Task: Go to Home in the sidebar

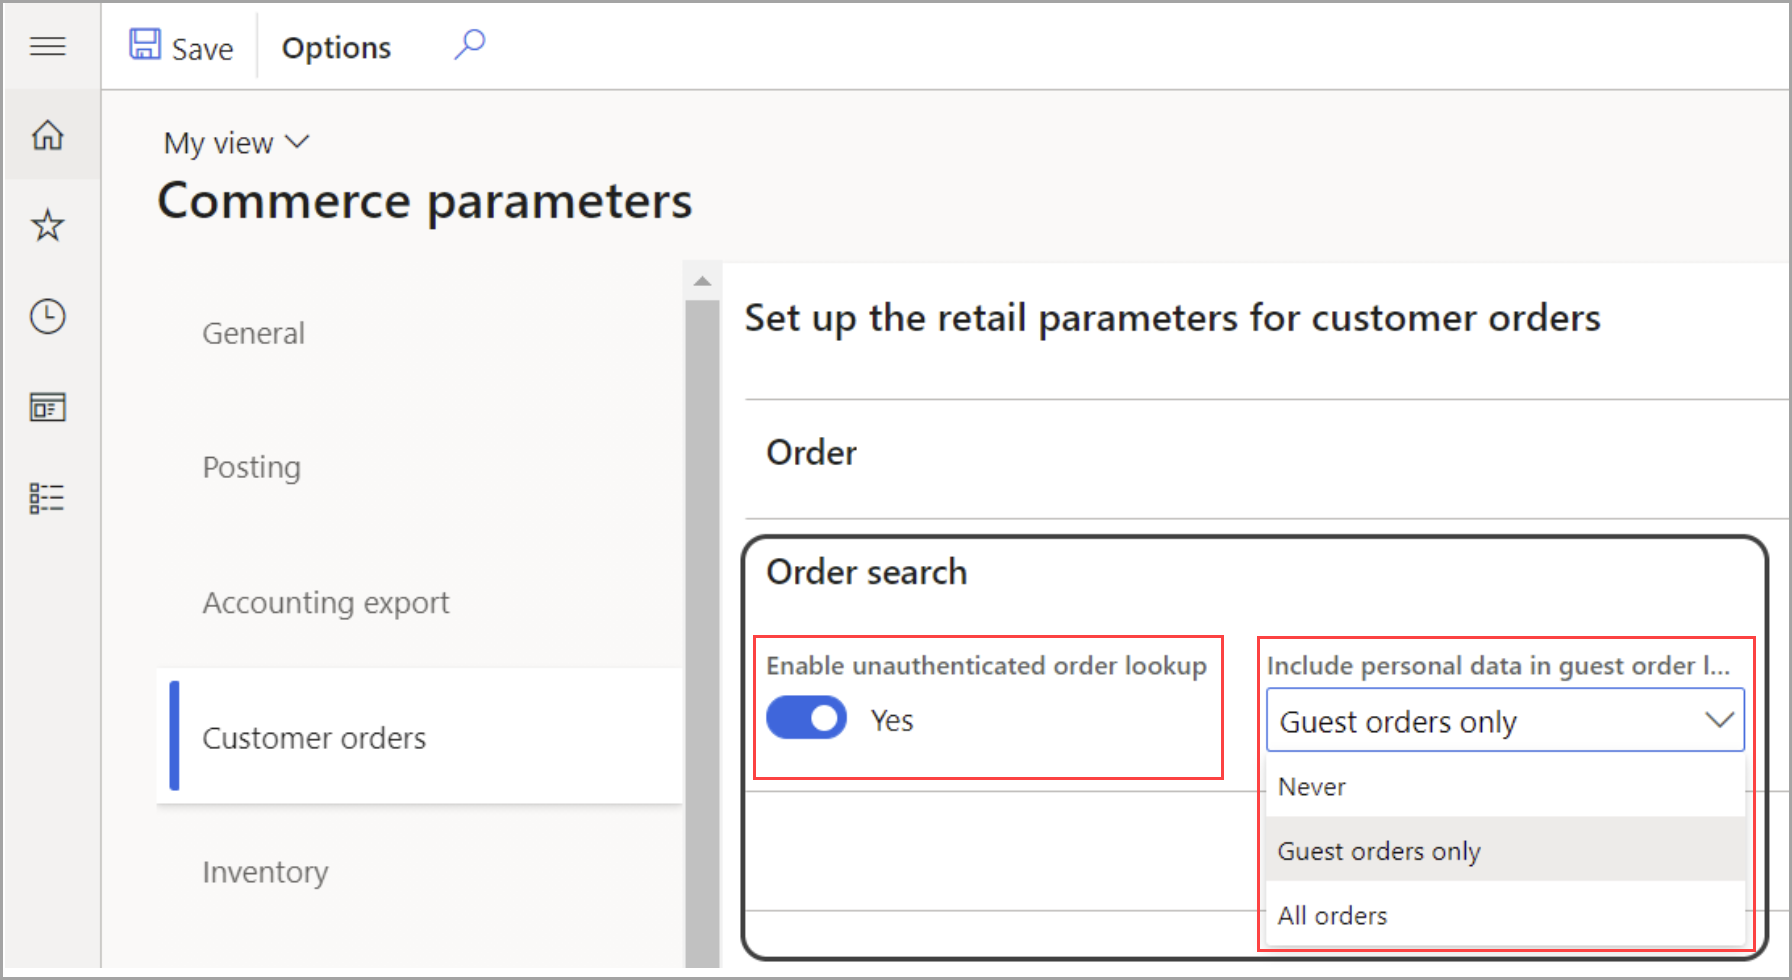Action: pyautogui.click(x=48, y=135)
